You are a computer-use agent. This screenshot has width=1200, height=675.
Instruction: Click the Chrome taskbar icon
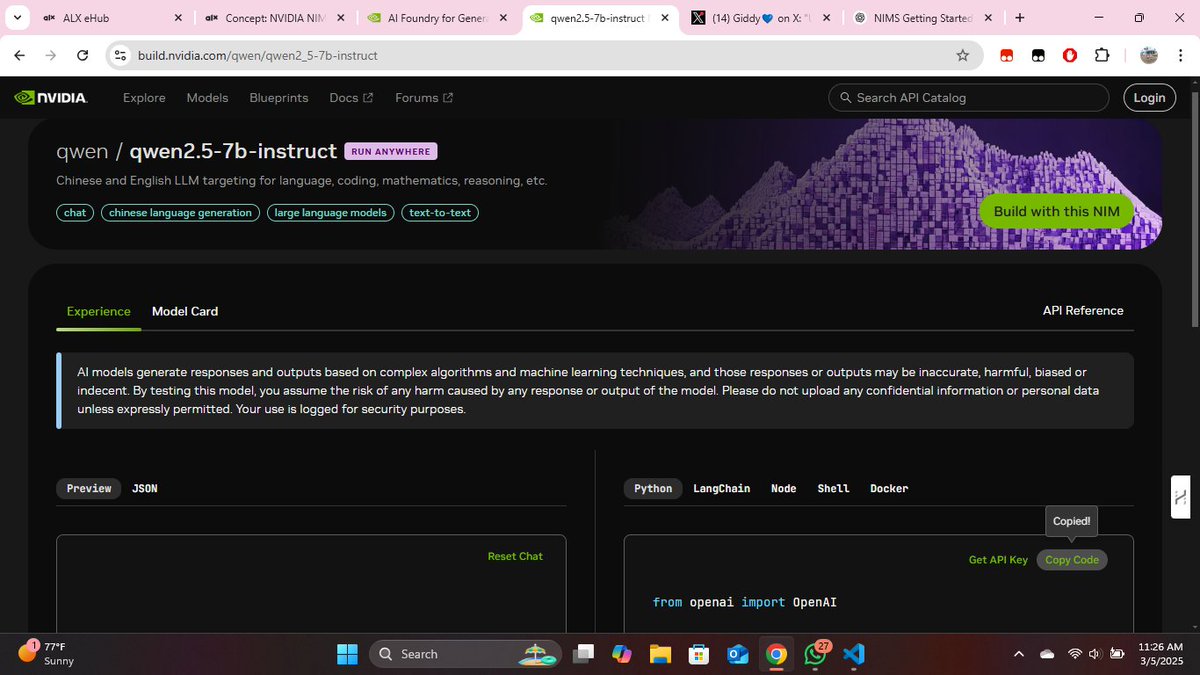coord(776,654)
